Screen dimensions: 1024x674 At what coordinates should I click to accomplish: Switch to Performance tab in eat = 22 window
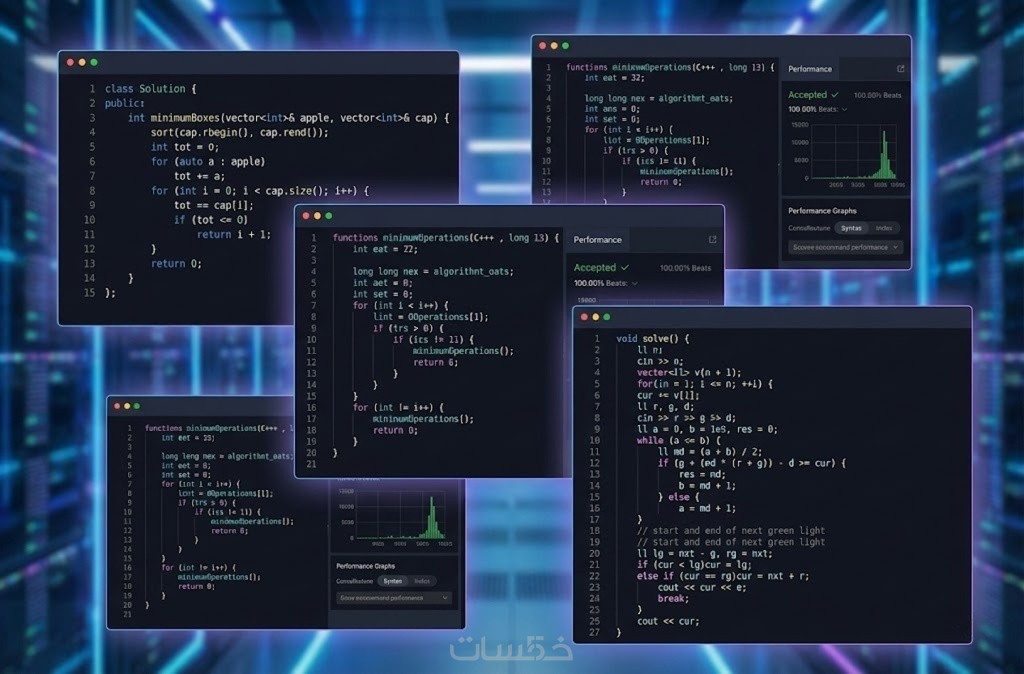point(598,240)
